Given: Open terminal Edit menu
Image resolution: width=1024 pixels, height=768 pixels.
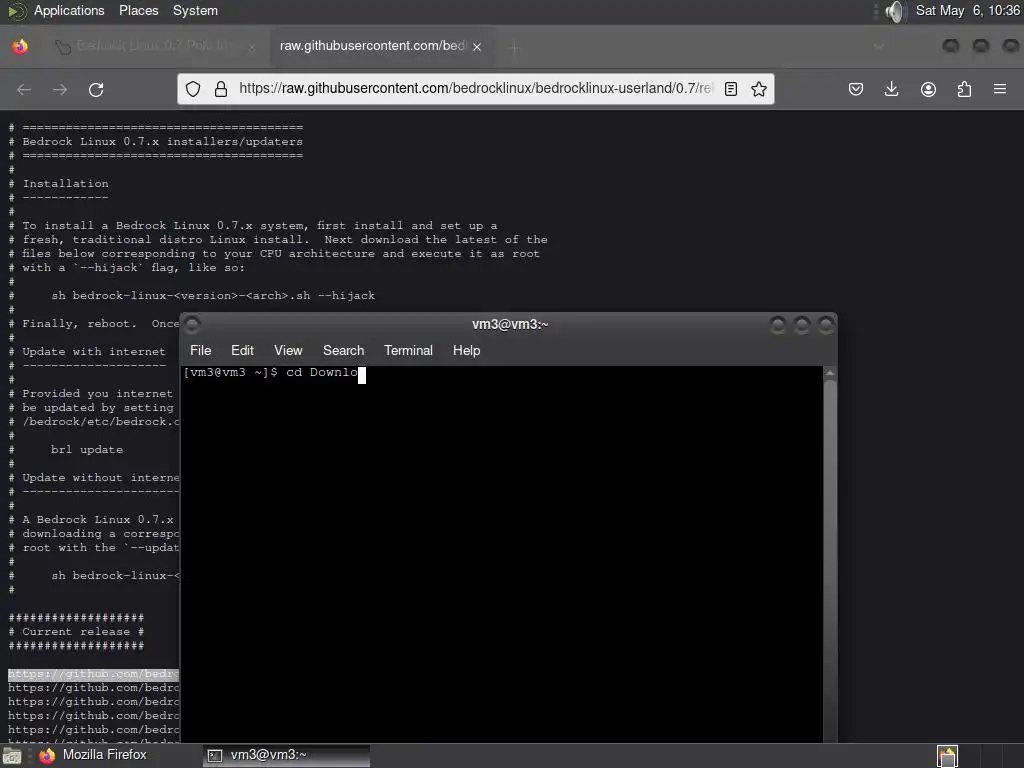Looking at the screenshot, I should [242, 351].
